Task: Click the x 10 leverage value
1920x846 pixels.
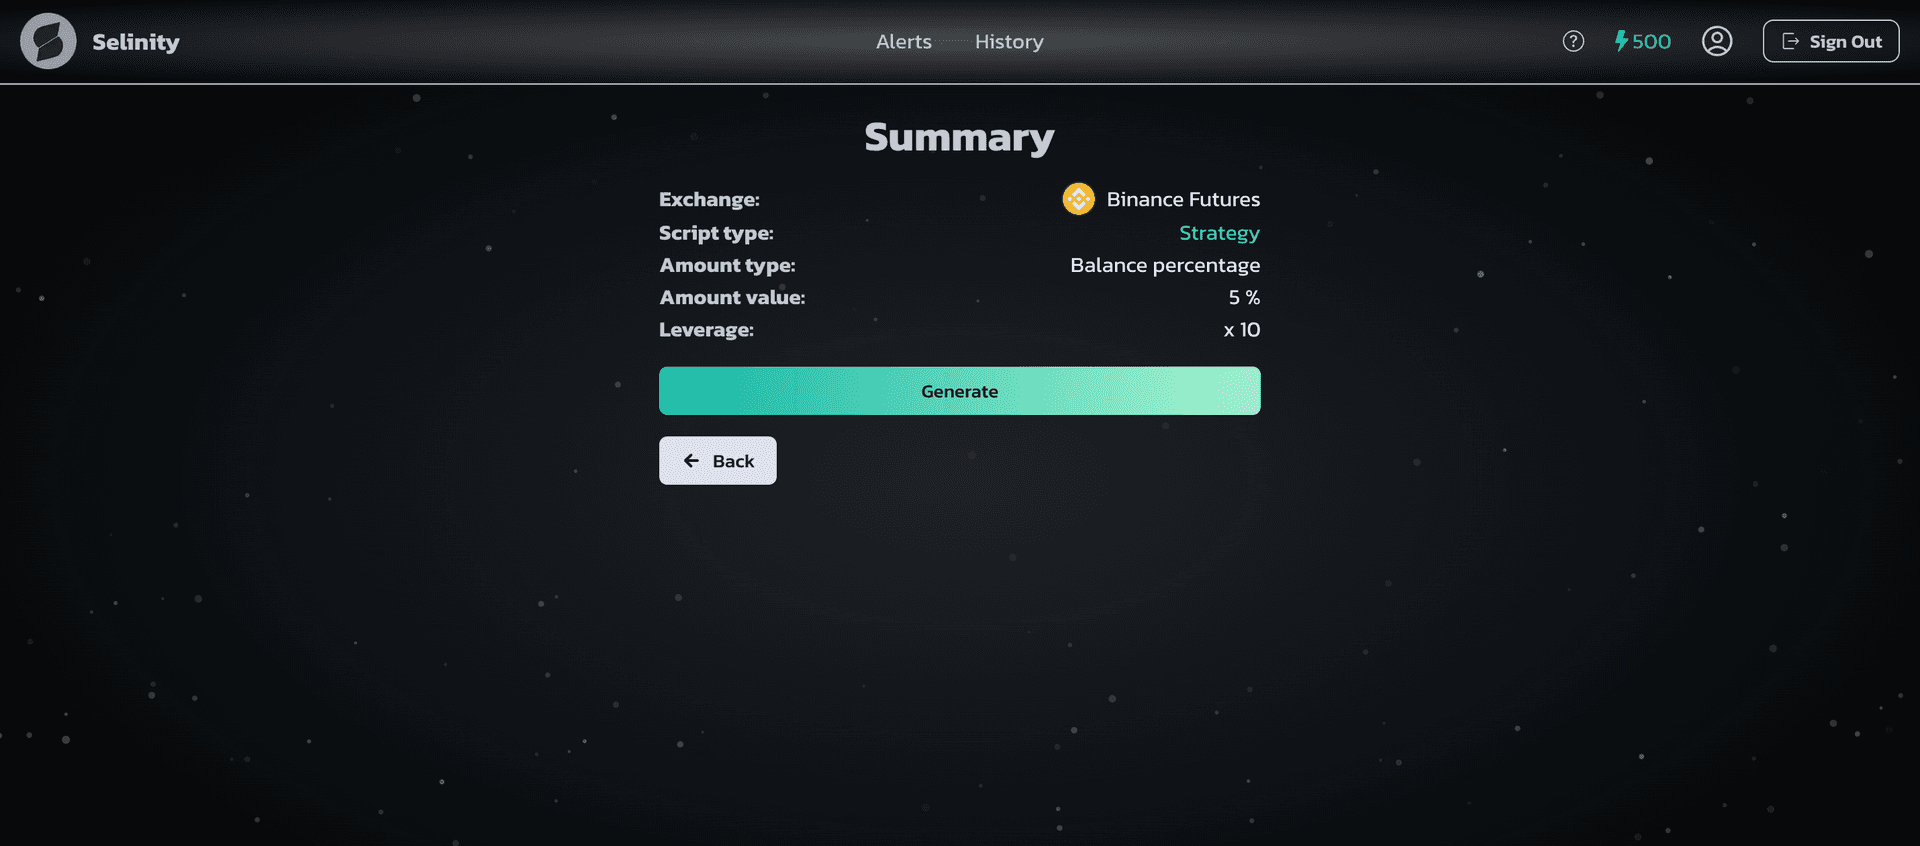Action: click(x=1242, y=330)
